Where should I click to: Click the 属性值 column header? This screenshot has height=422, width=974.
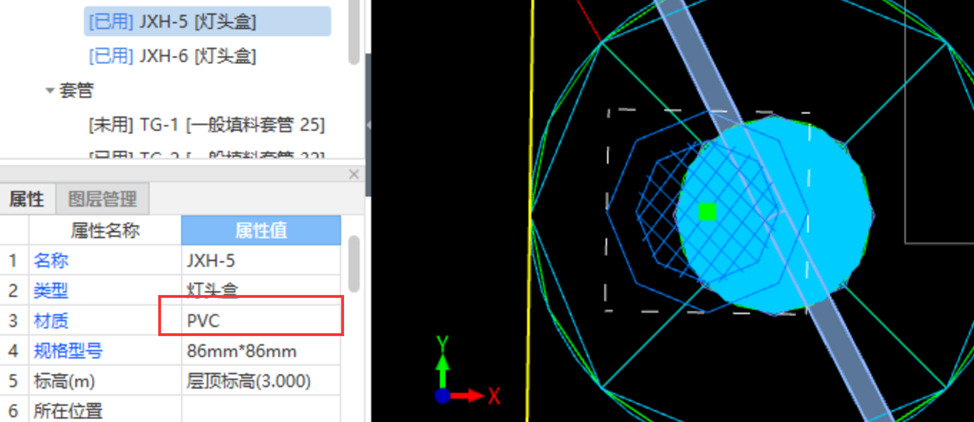pyautogui.click(x=261, y=230)
